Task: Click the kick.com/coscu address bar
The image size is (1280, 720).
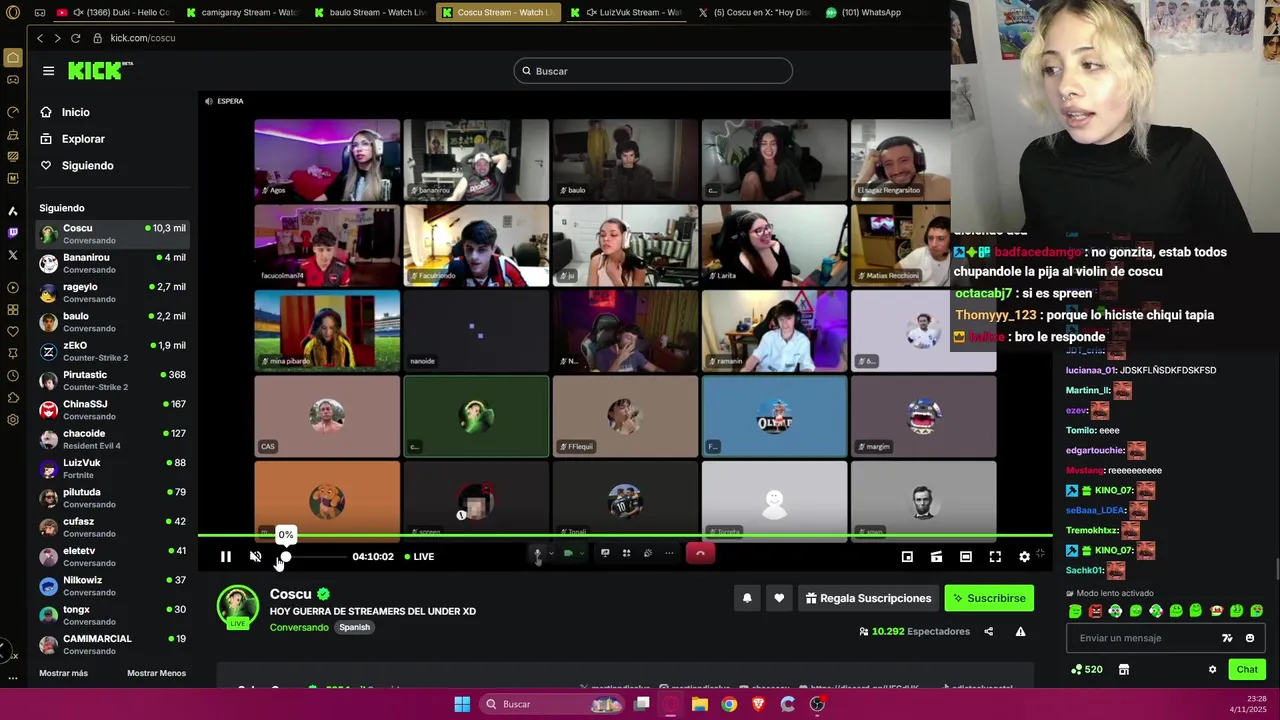Action: (x=143, y=38)
